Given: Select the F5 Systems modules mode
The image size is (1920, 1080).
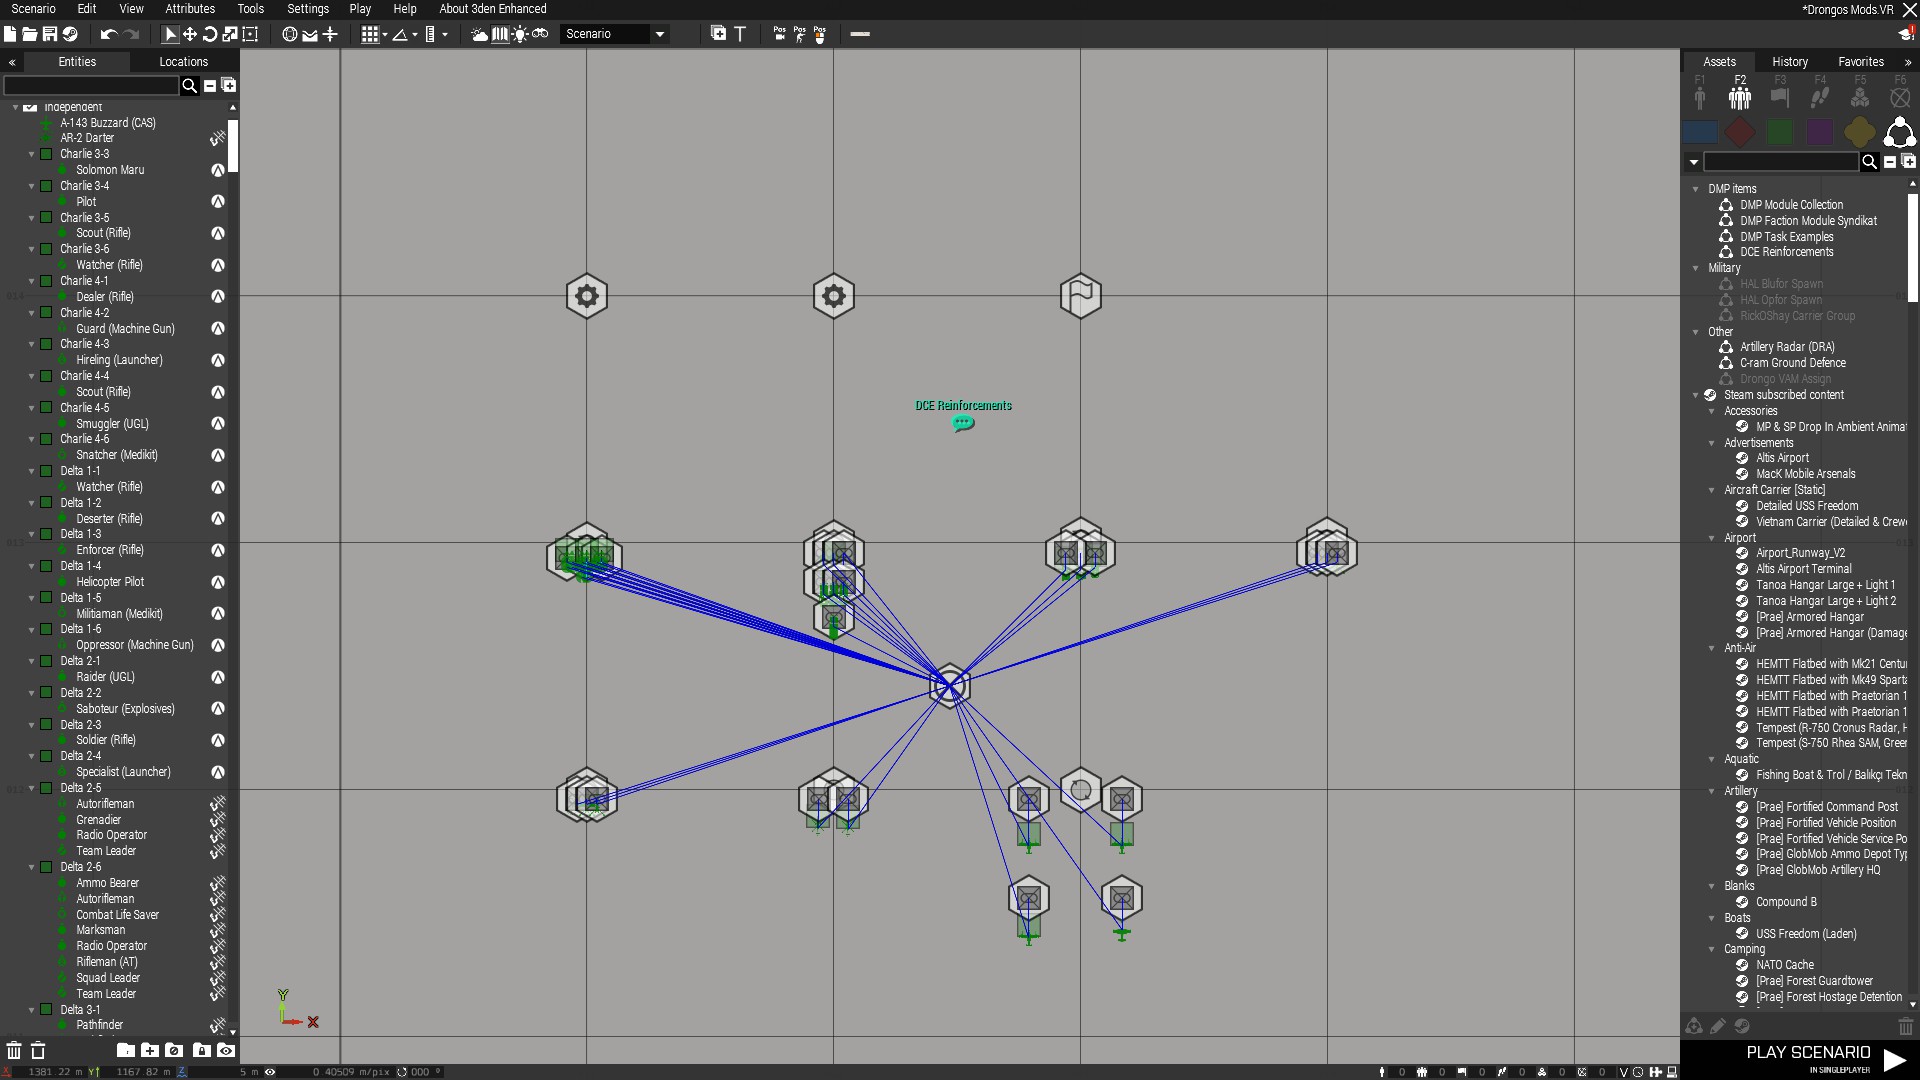Looking at the screenshot, I should pyautogui.click(x=1860, y=93).
